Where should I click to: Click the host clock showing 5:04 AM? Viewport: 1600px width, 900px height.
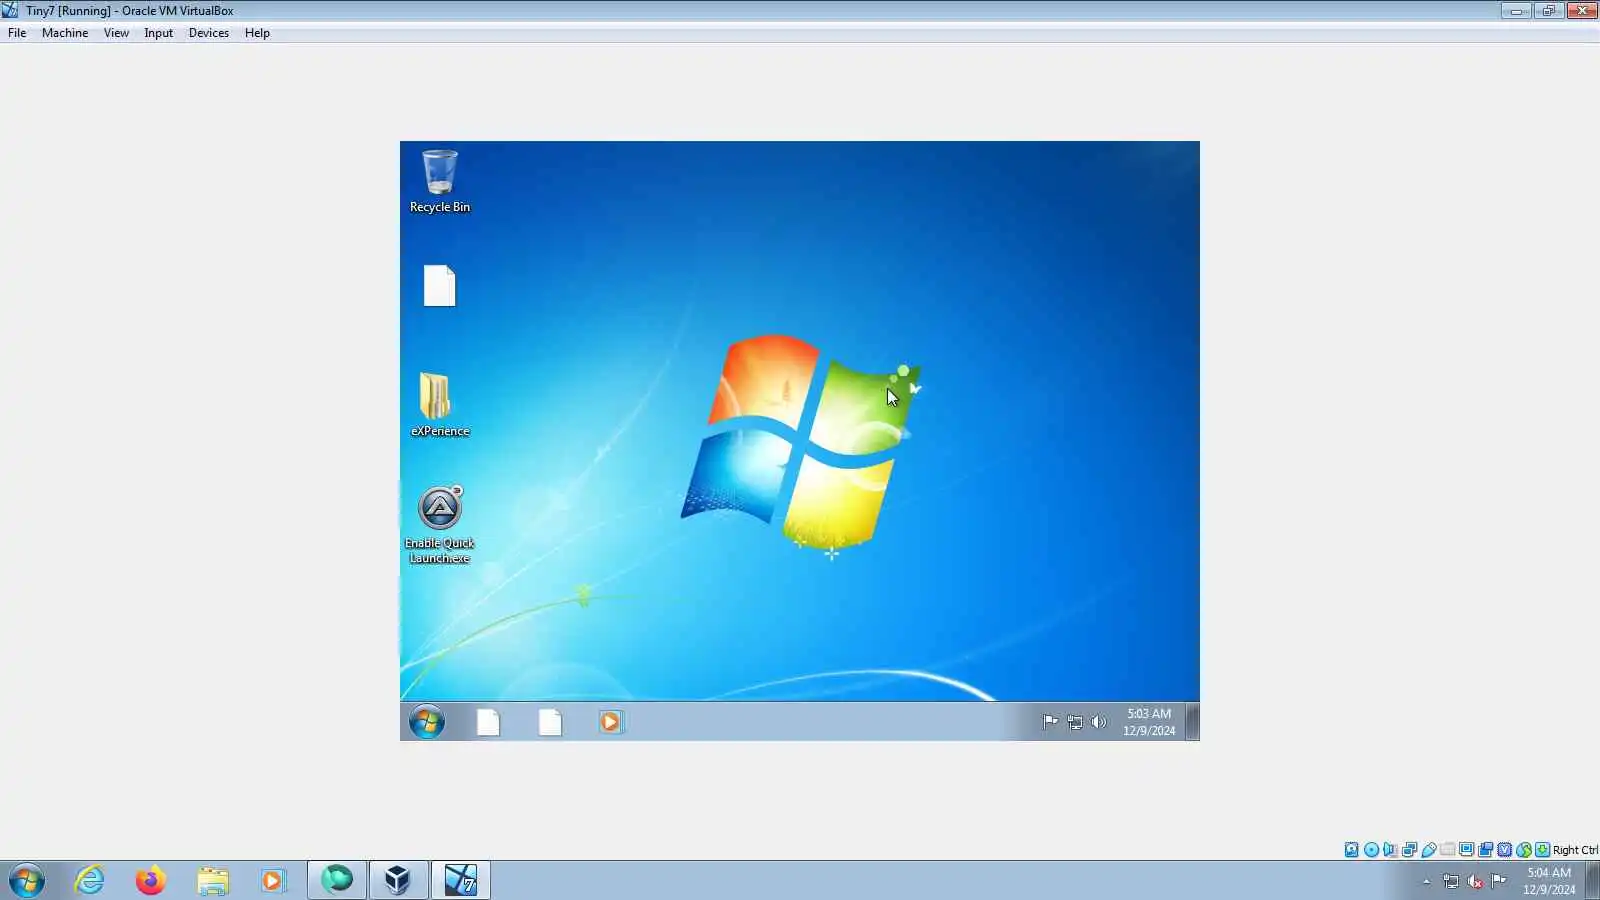click(1549, 881)
